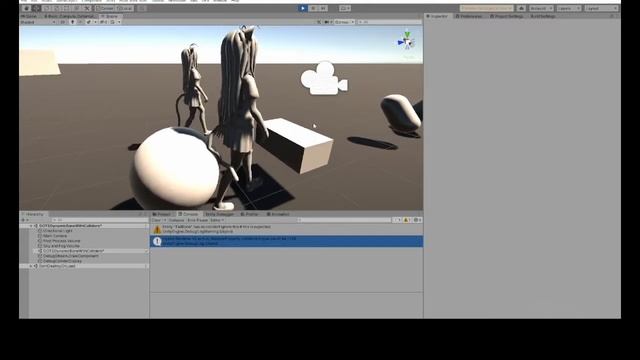The height and width of the screenshot is (360, 640).
Task: Click the scene orientation gizmo
Action: [x=407, y=41]
